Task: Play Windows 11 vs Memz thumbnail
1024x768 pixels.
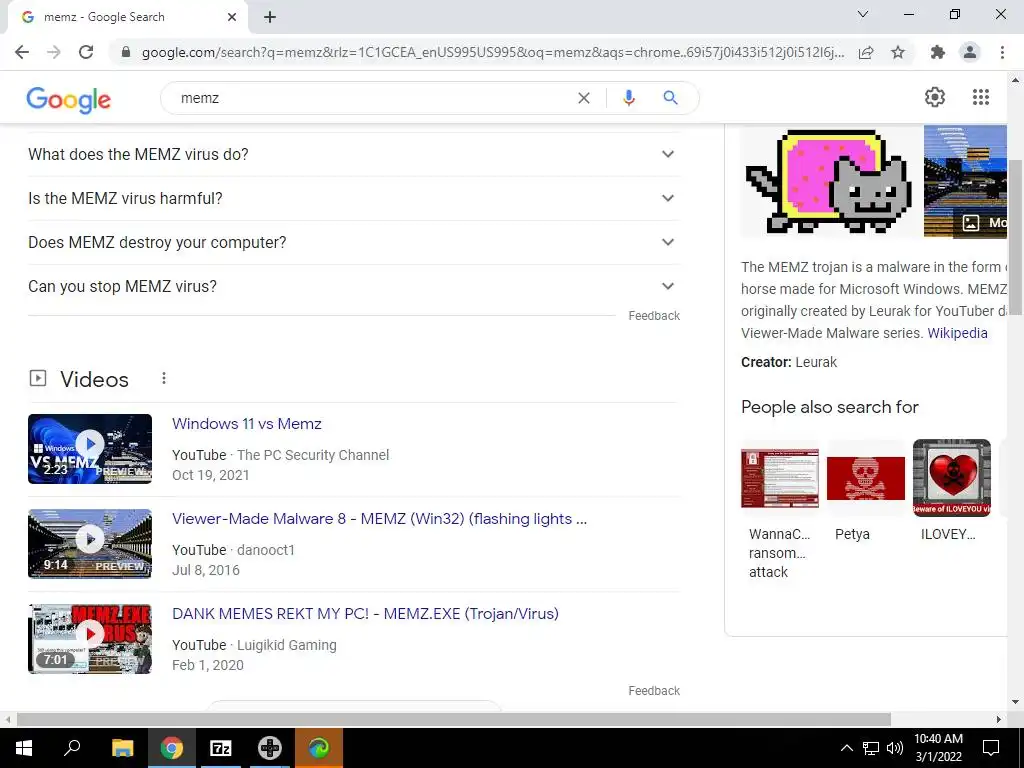Action: click(x=90, y=449)
